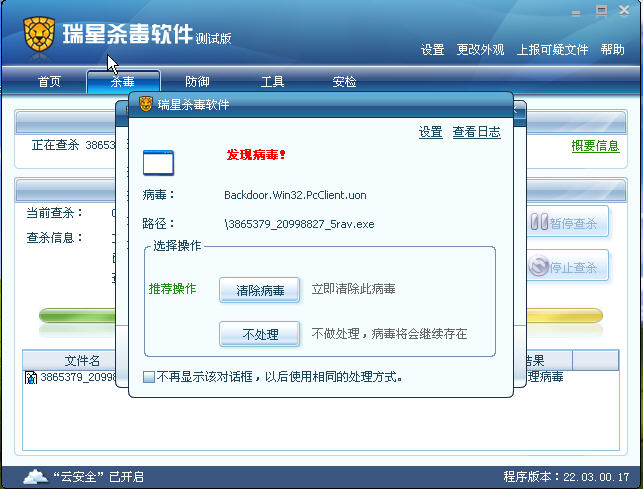Click the 清除病毒 button
643x489 pixels.
260,290
